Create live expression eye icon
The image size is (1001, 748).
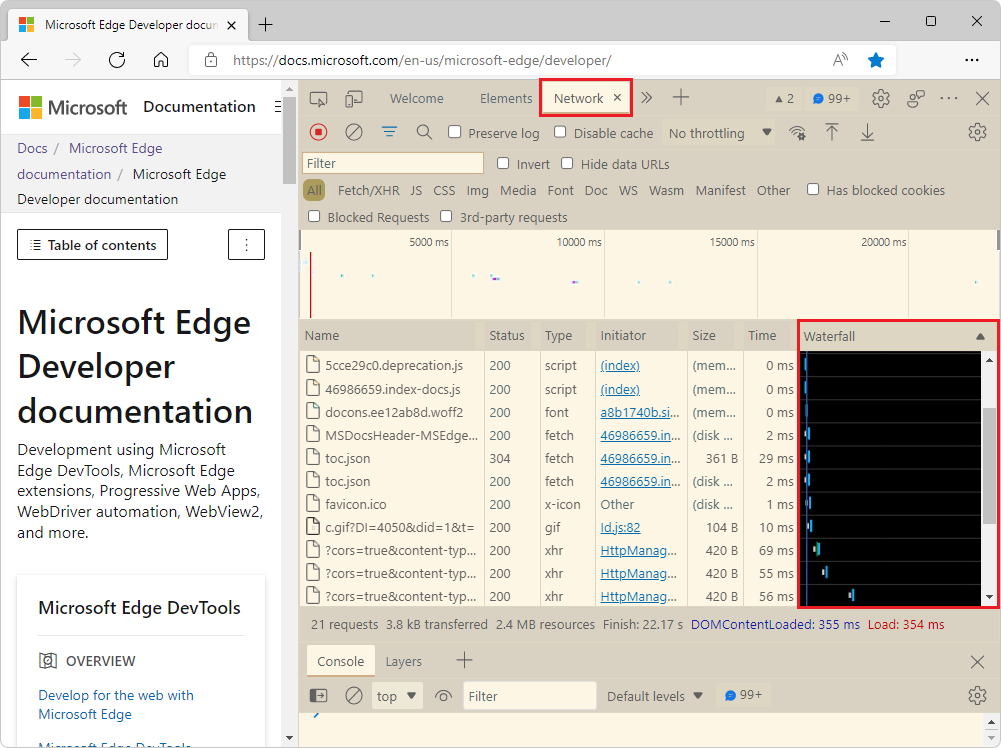tap(443, 696)
